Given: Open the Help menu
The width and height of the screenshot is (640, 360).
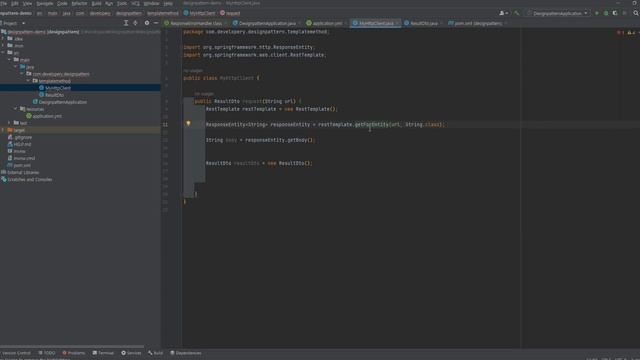Looking at the screenshot, I should coord(168,3).
